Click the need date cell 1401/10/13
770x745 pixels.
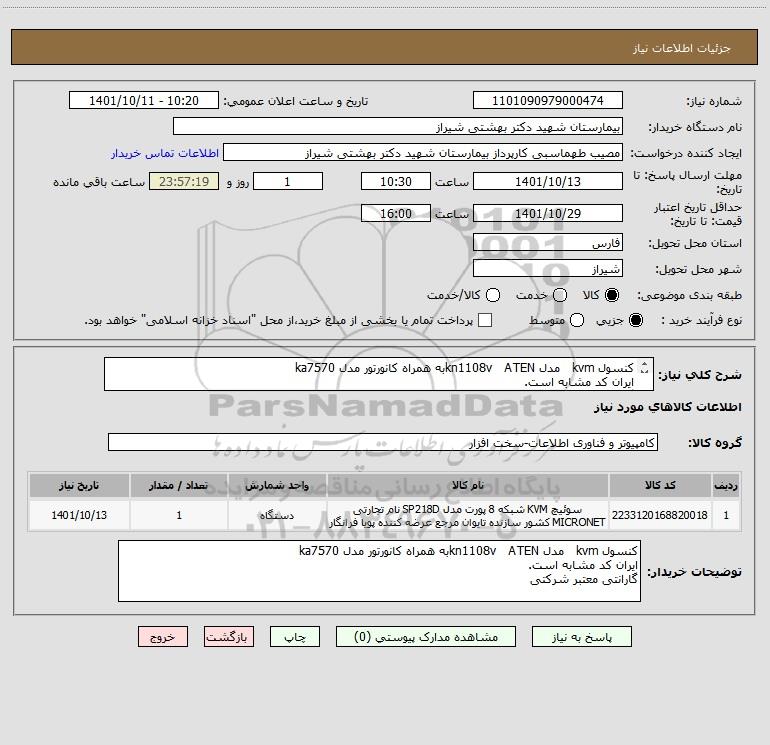(79, 515)
